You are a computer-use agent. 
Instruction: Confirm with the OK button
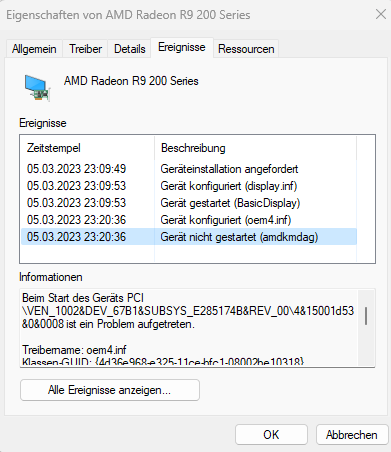pos(271,435)
